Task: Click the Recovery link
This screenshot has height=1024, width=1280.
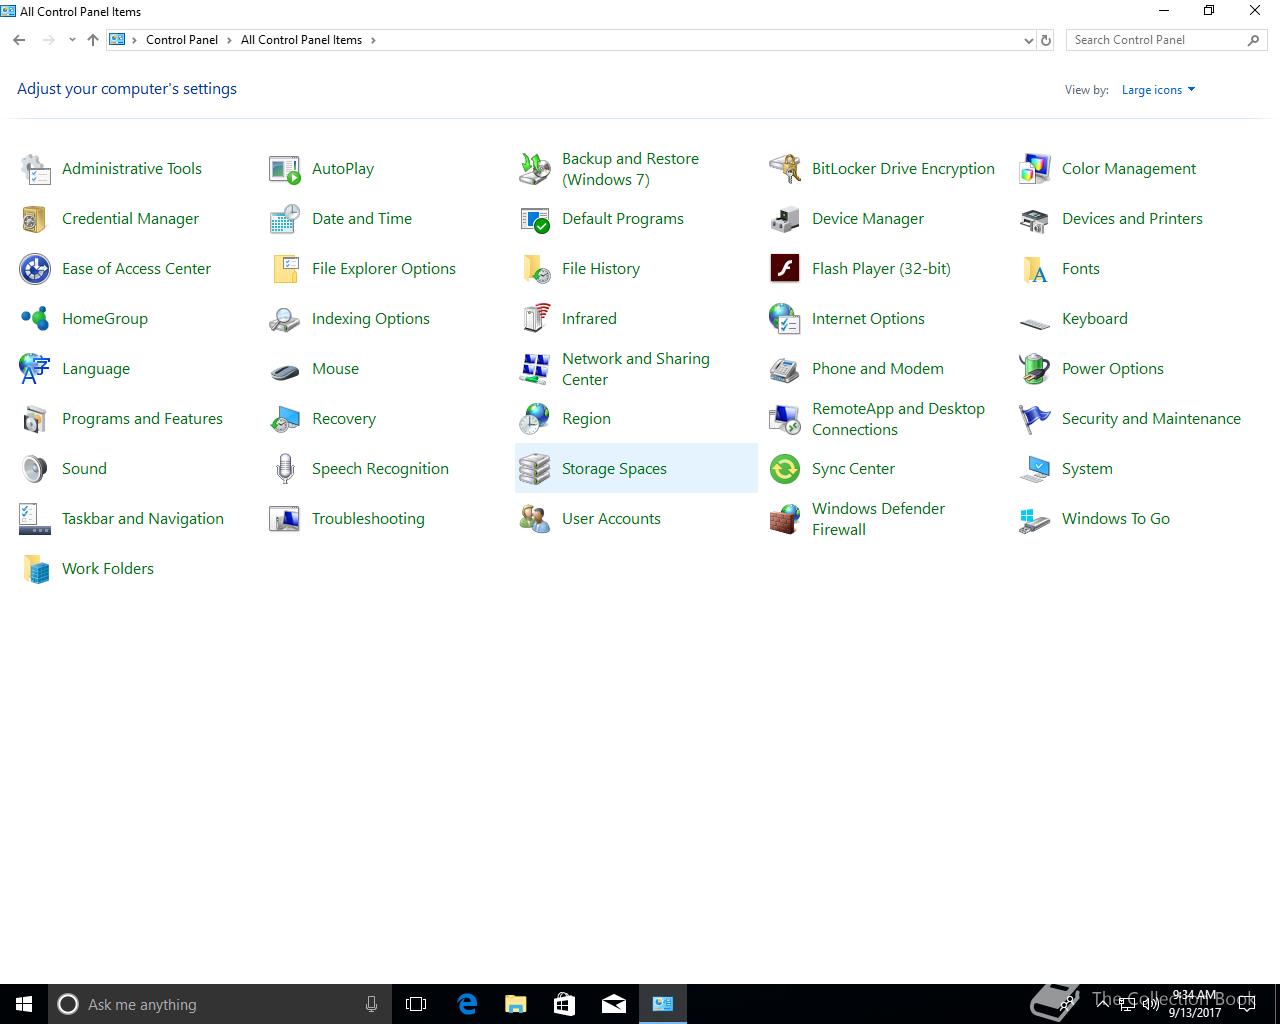Action: [344, 419]
